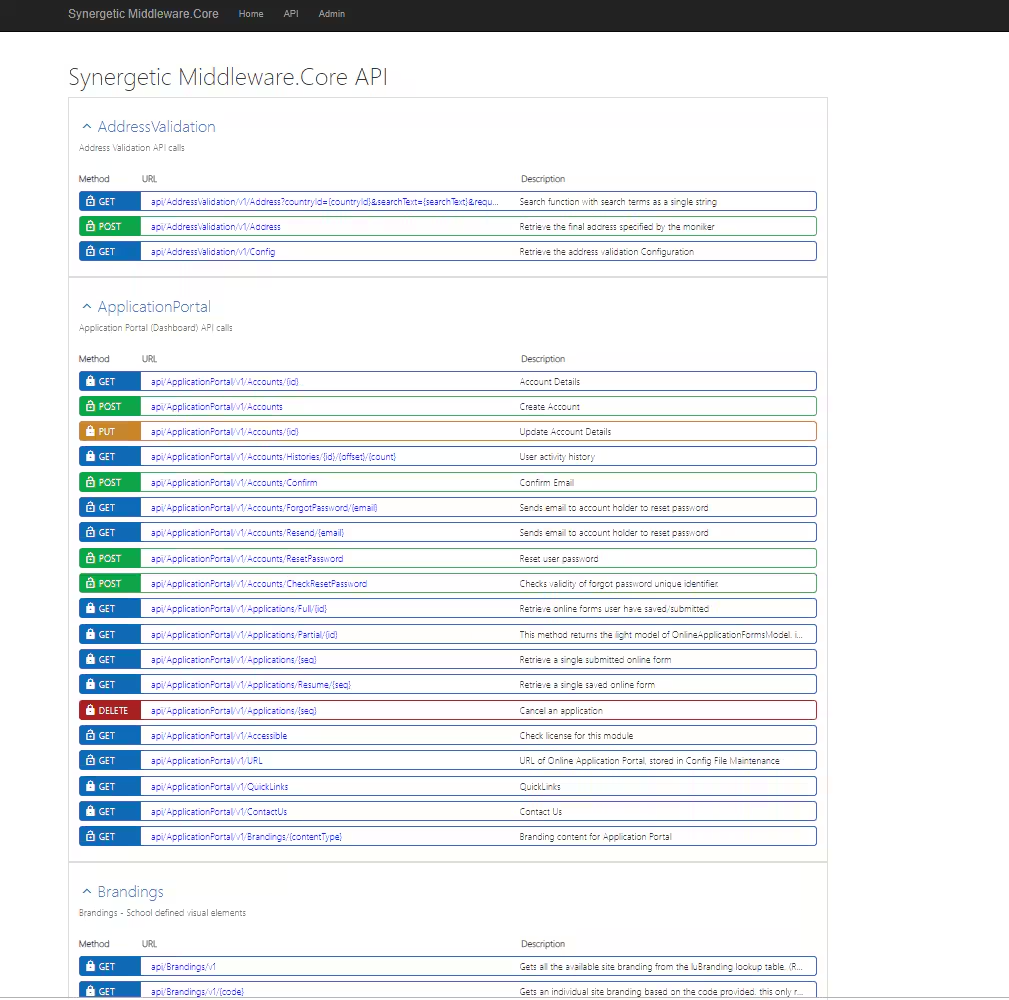Open api/AddressValidation/v1/Config URL link

pos(213,252)
